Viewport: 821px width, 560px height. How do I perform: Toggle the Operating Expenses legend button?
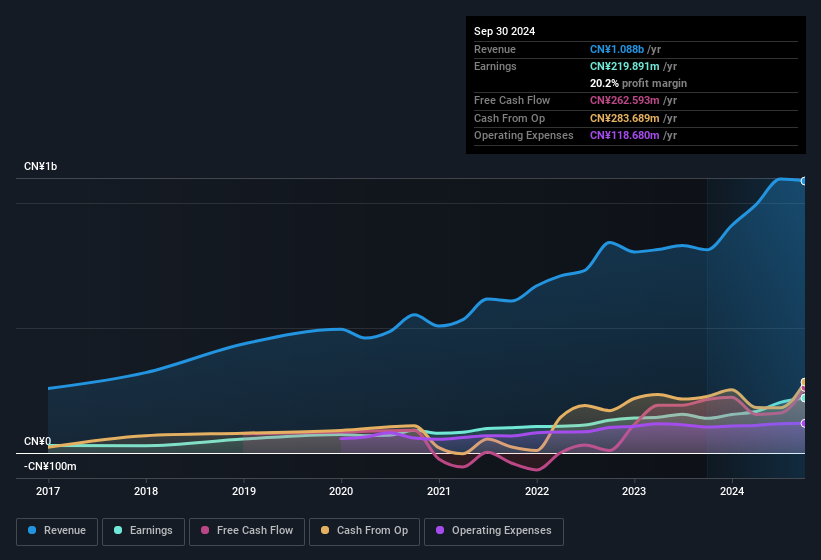point(494,531)
